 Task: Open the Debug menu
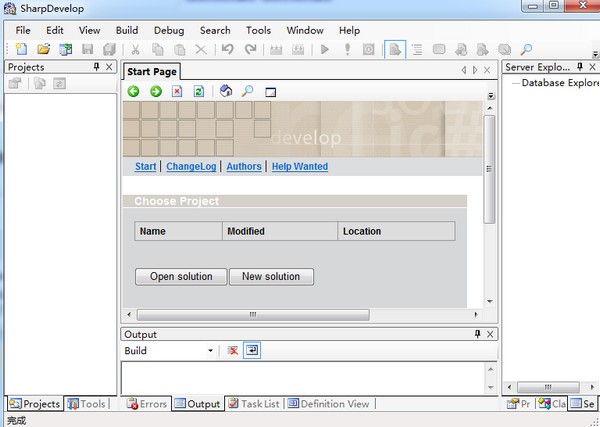(169, 30)
